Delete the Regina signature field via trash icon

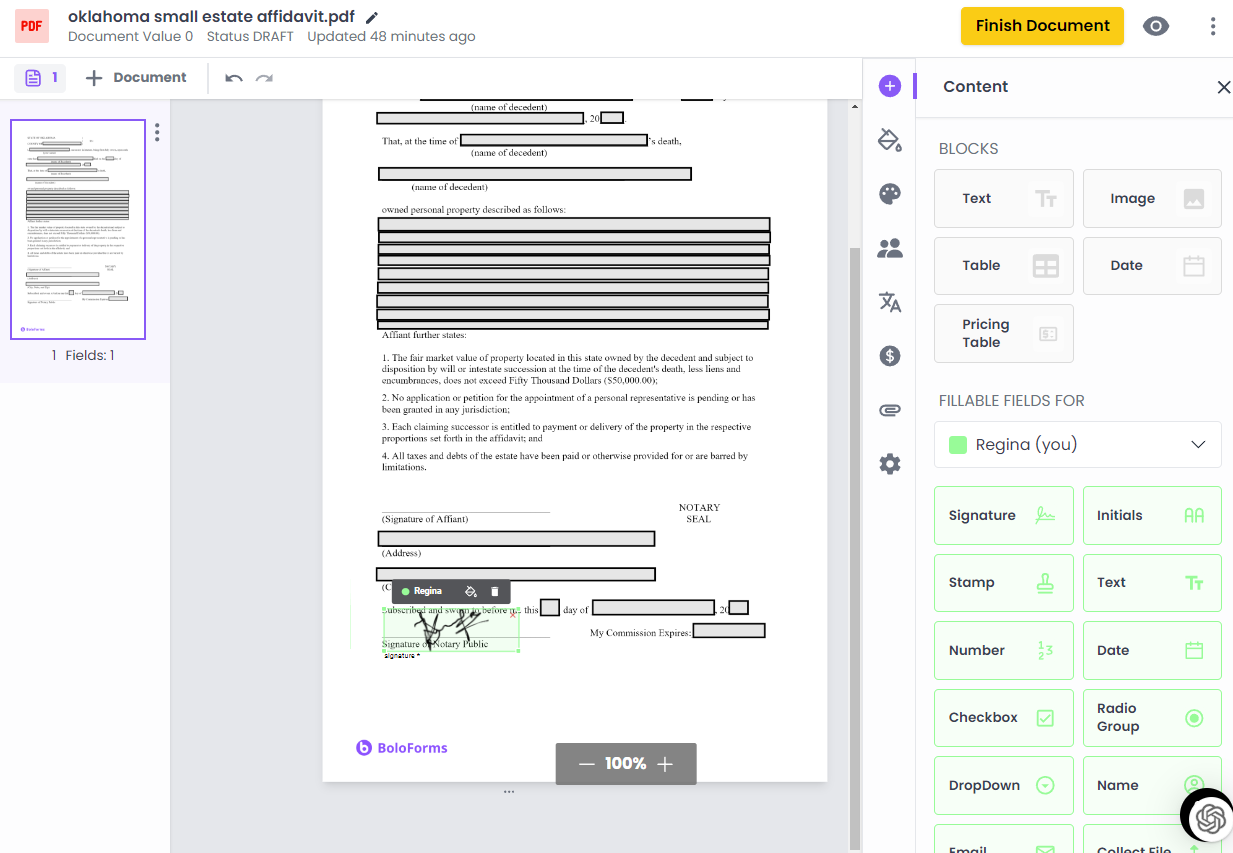coord(494,591)
